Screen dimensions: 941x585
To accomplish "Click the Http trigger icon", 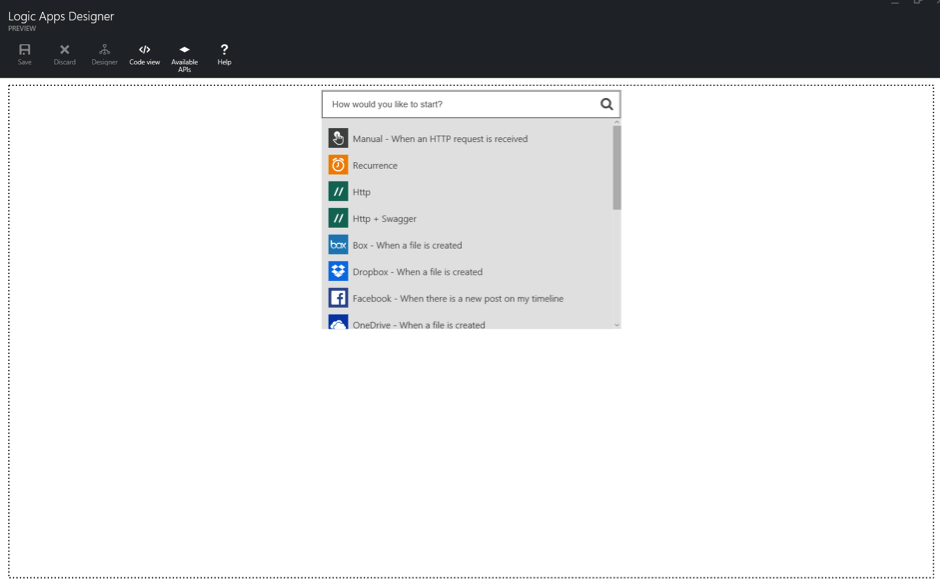I will 336,192.
